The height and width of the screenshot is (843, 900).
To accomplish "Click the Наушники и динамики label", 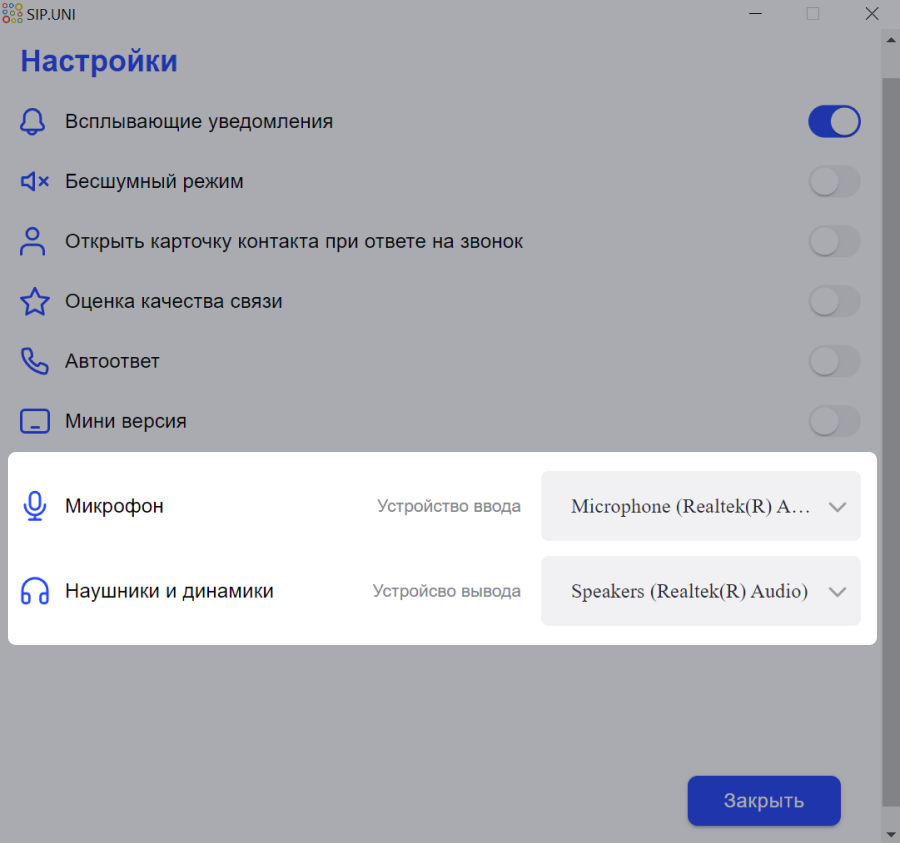I will click(x=169, y=591).
